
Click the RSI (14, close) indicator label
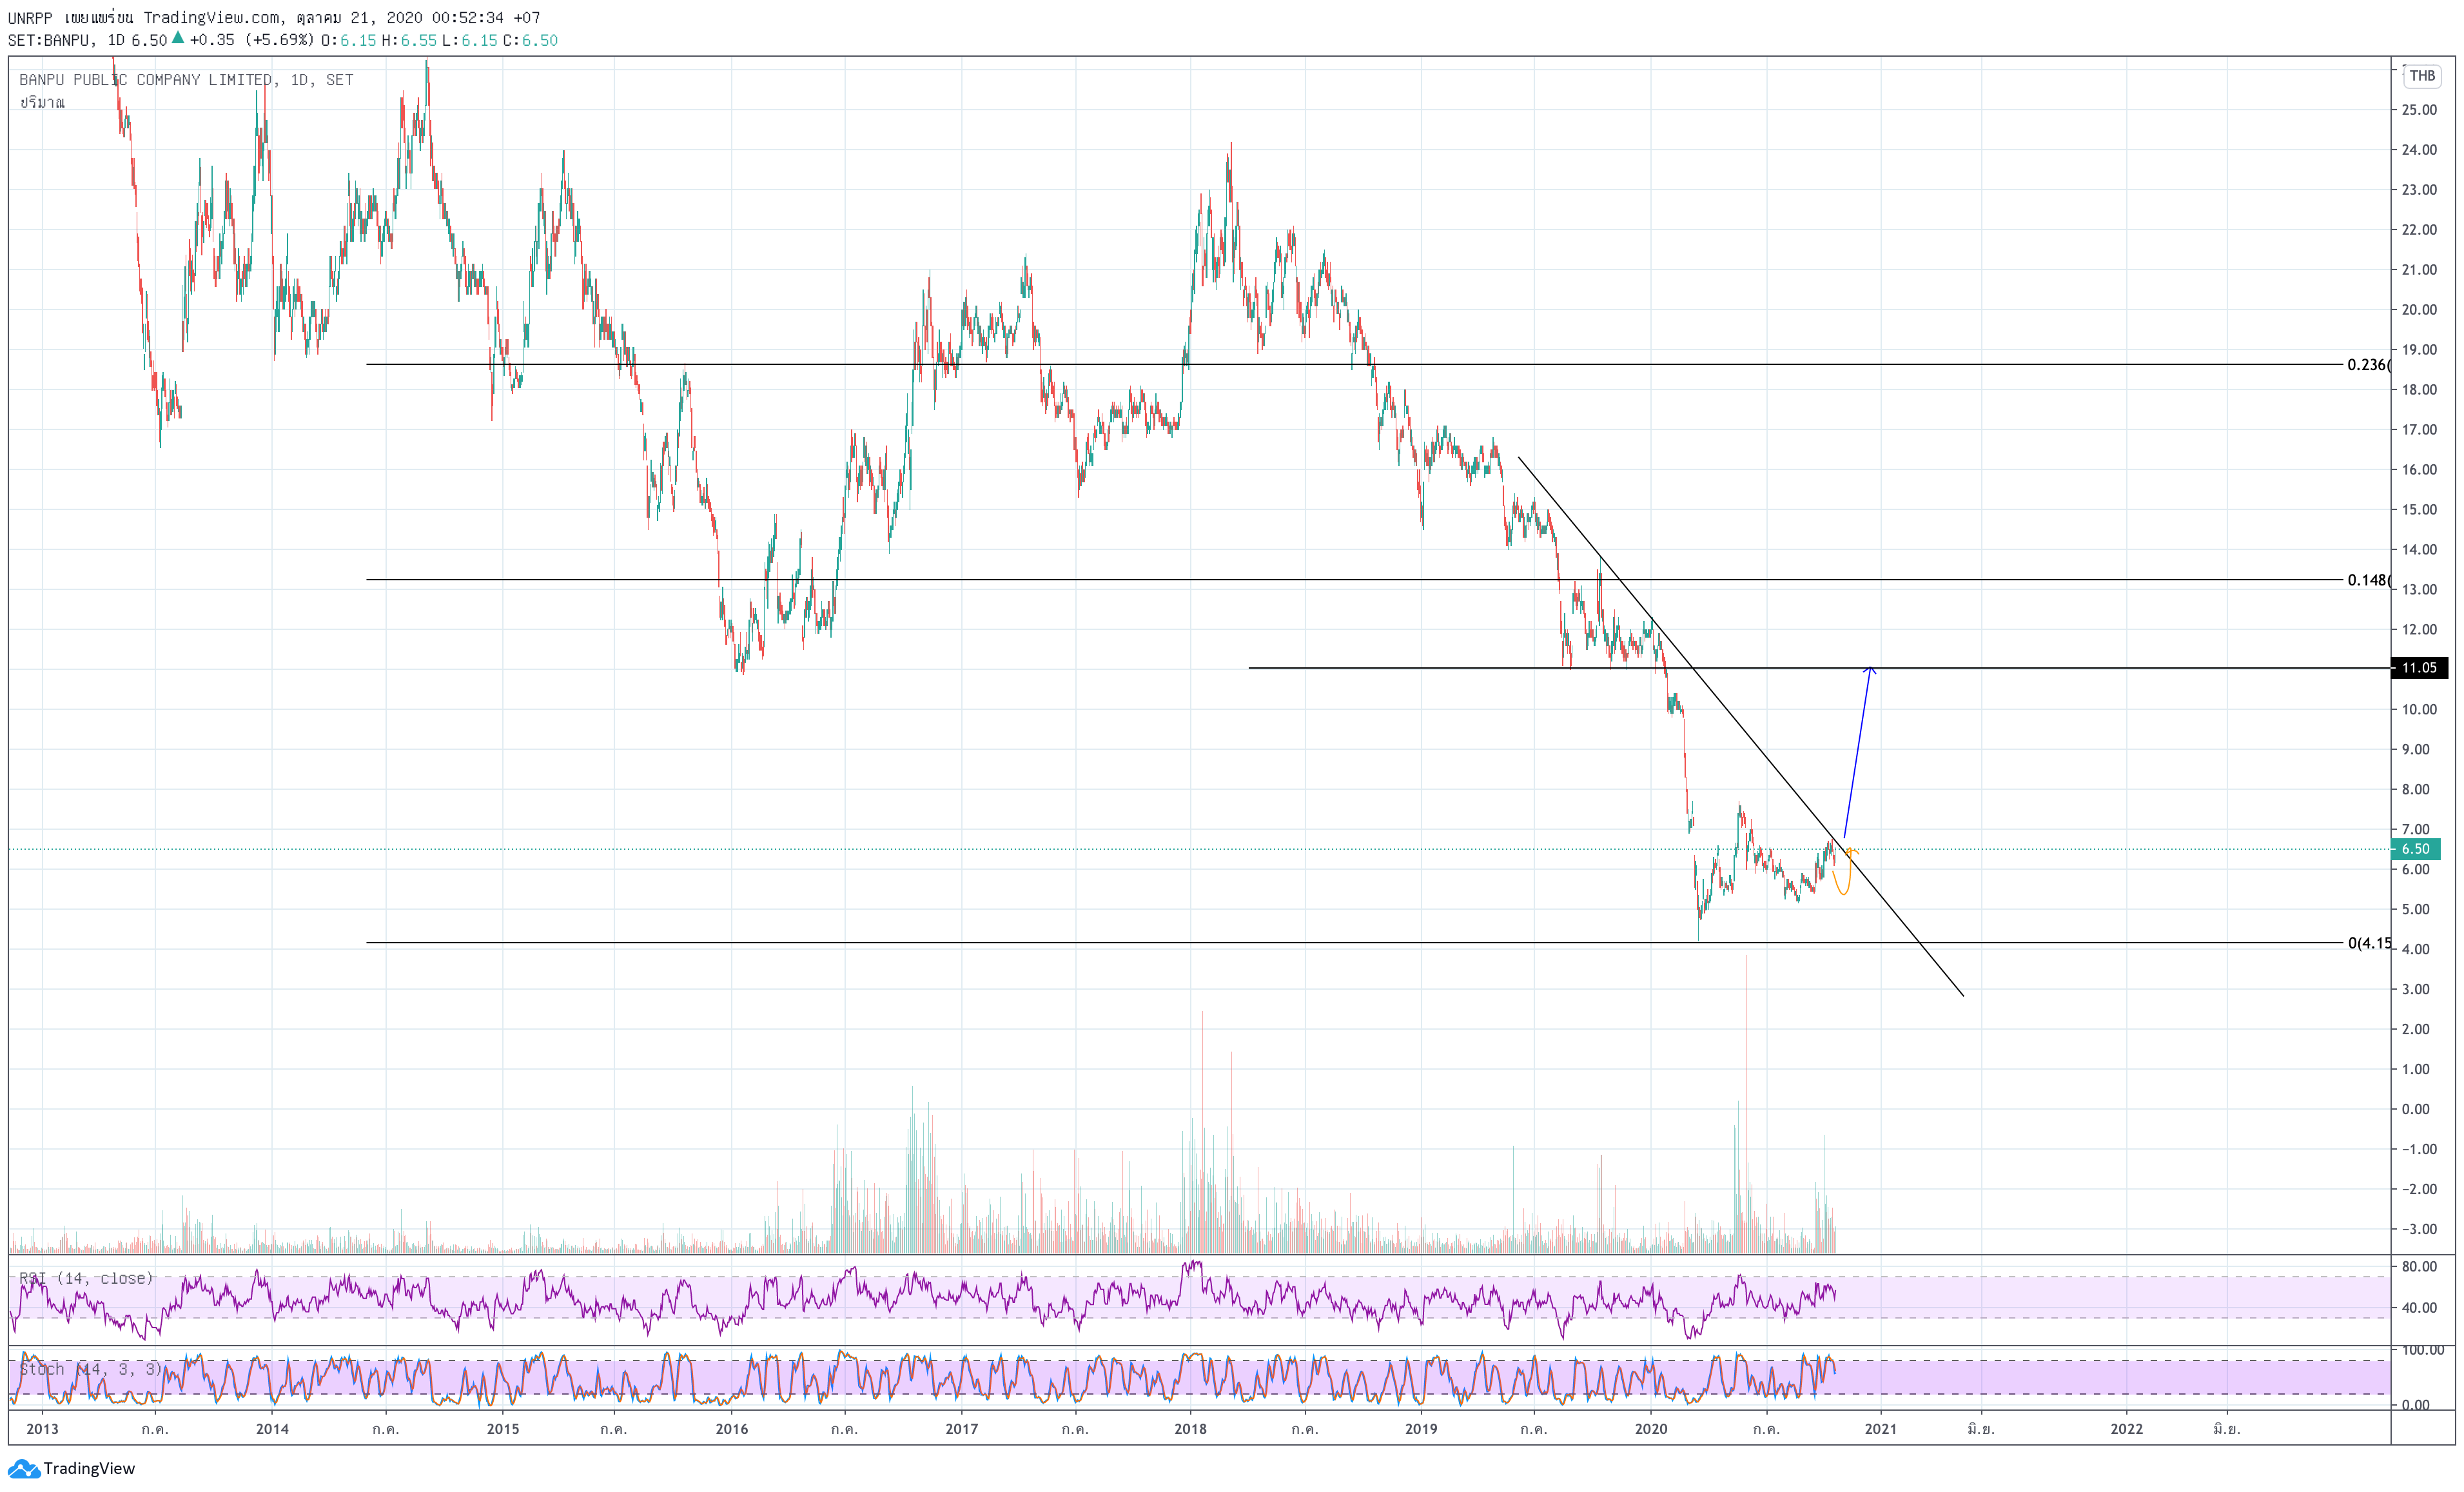(86, 1278)
